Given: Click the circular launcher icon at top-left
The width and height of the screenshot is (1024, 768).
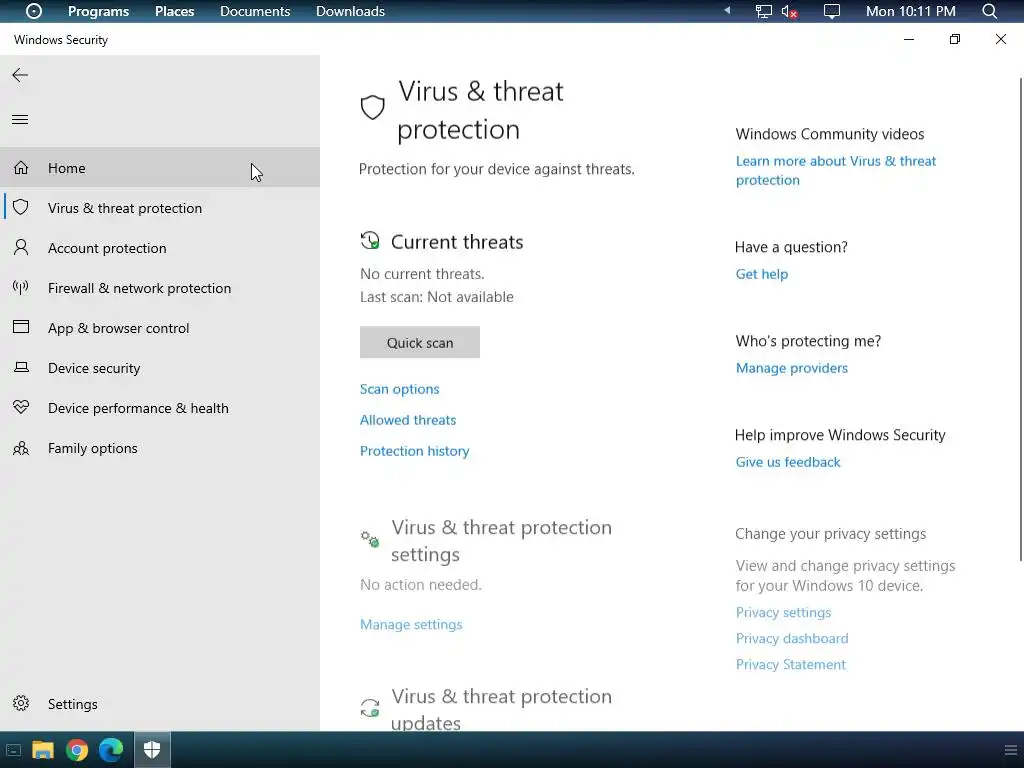Looking at the screenshot, I should 34,11.
